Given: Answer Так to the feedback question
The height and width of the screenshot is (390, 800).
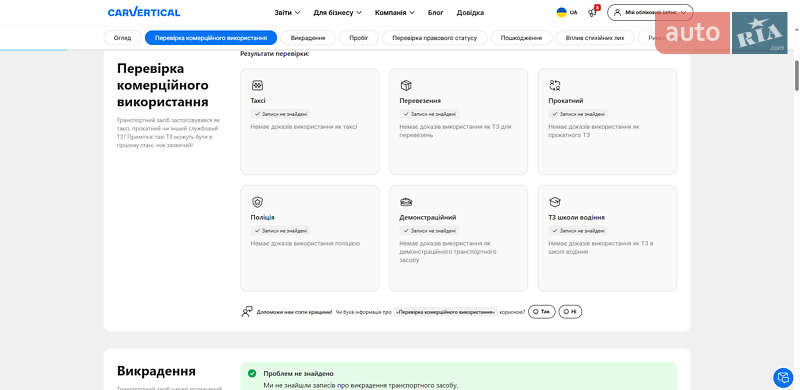Looking at the screenshot, I should pyautogui.click(x=541, y=311).
